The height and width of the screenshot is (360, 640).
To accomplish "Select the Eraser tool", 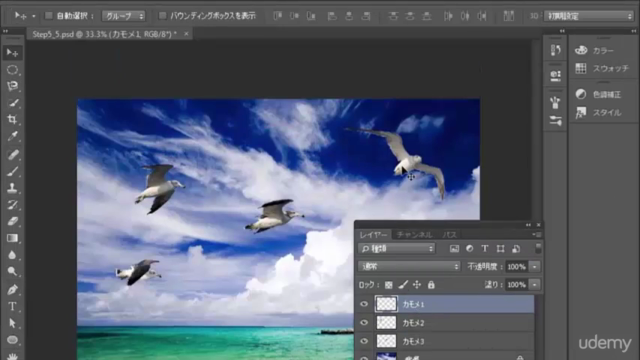I will click(x=12, y=222).
